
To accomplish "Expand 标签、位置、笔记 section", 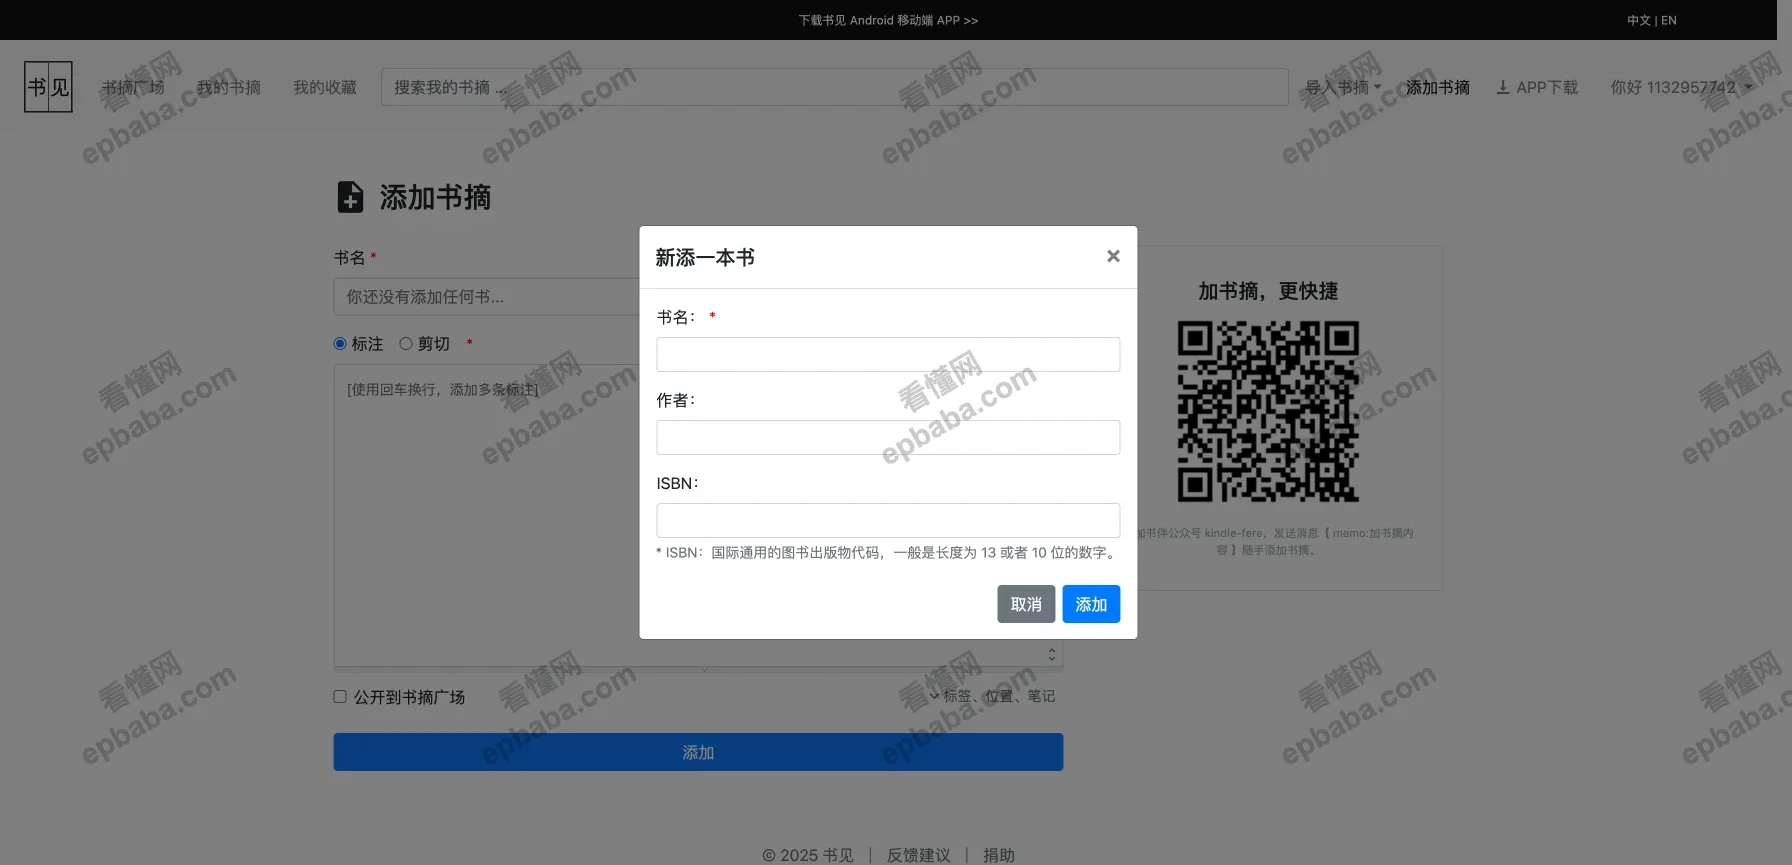I will [x=992, y=696].
